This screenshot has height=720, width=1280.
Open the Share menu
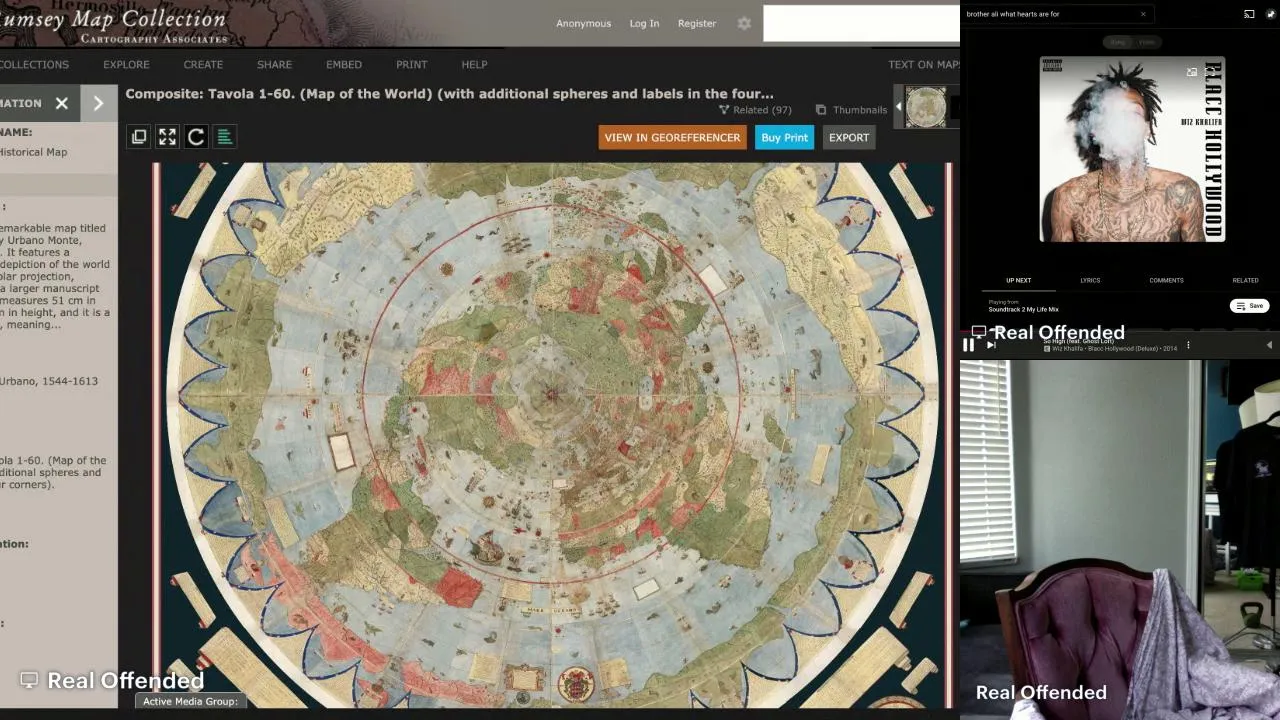(274, 64)
